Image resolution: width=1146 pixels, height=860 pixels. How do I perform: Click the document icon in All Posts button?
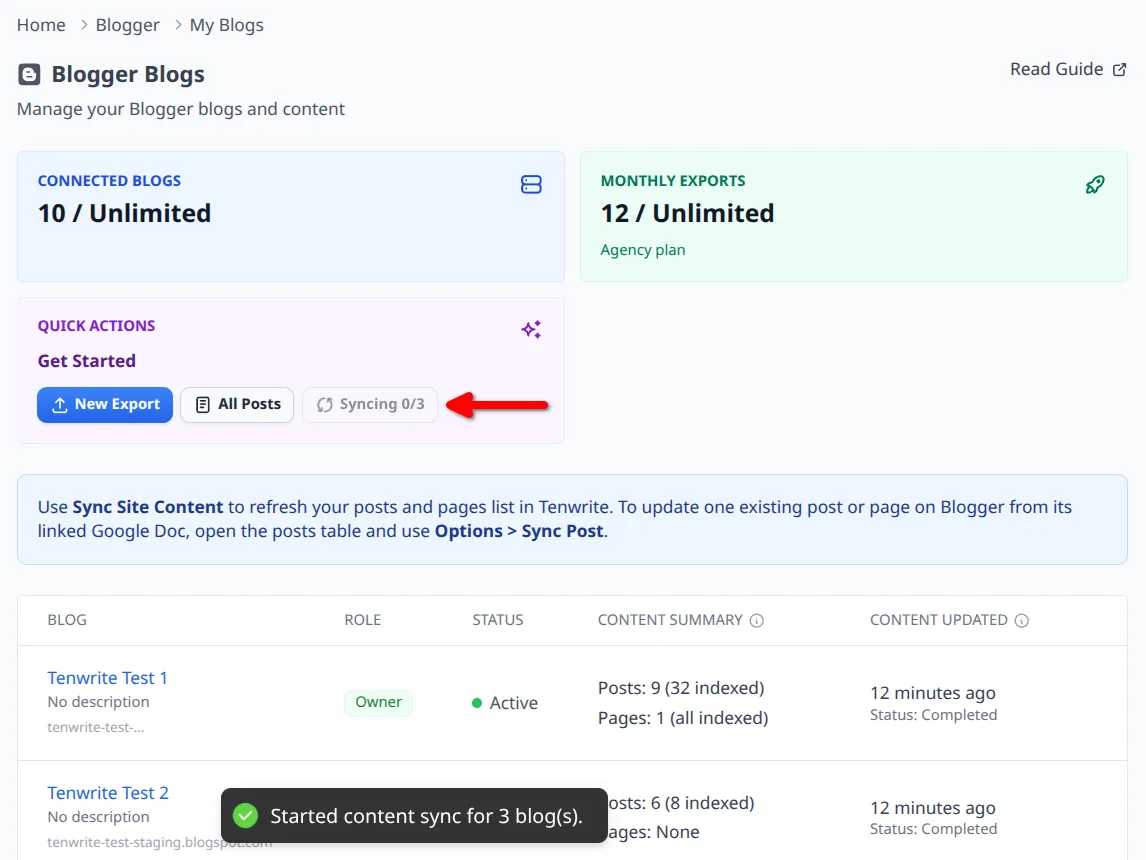pos(203,405)
